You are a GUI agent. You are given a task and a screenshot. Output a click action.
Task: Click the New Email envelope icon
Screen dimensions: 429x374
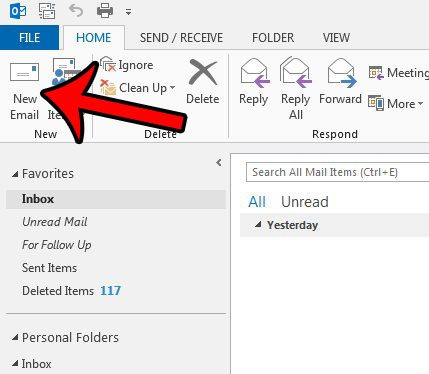24,72
